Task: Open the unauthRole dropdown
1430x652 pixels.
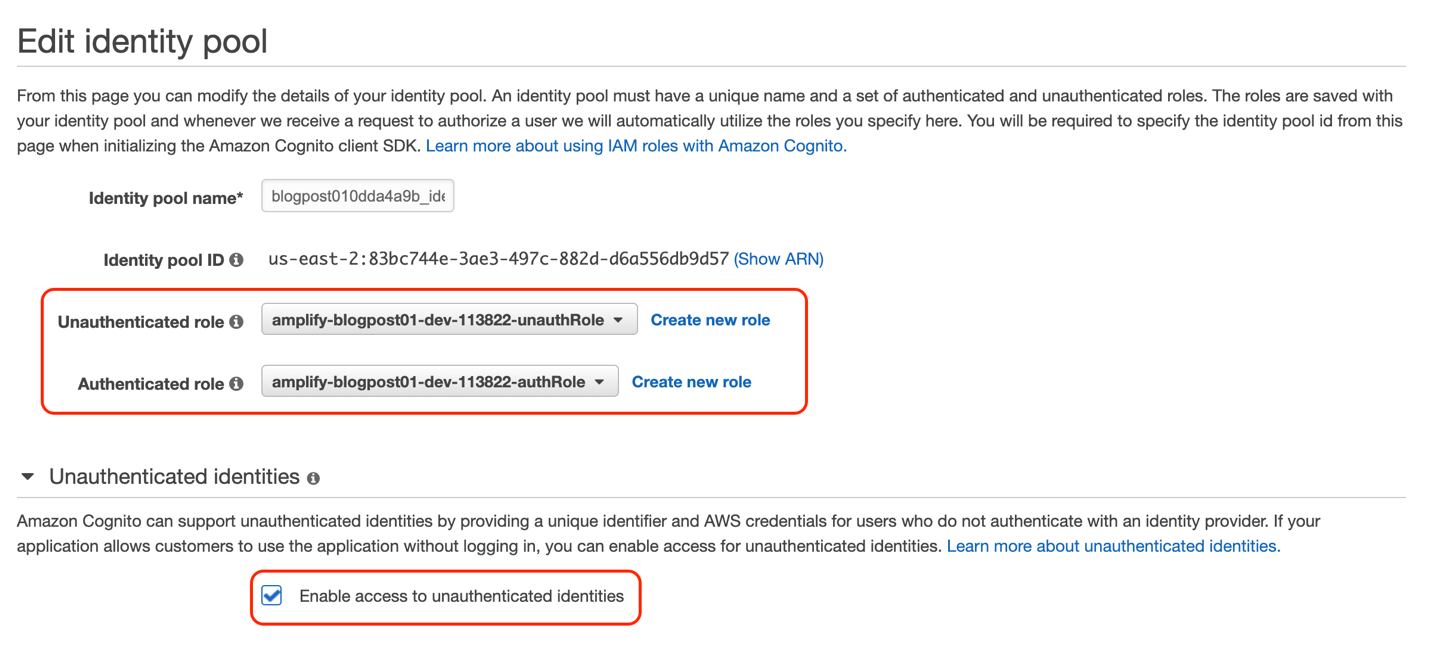Action: point(449,320)
